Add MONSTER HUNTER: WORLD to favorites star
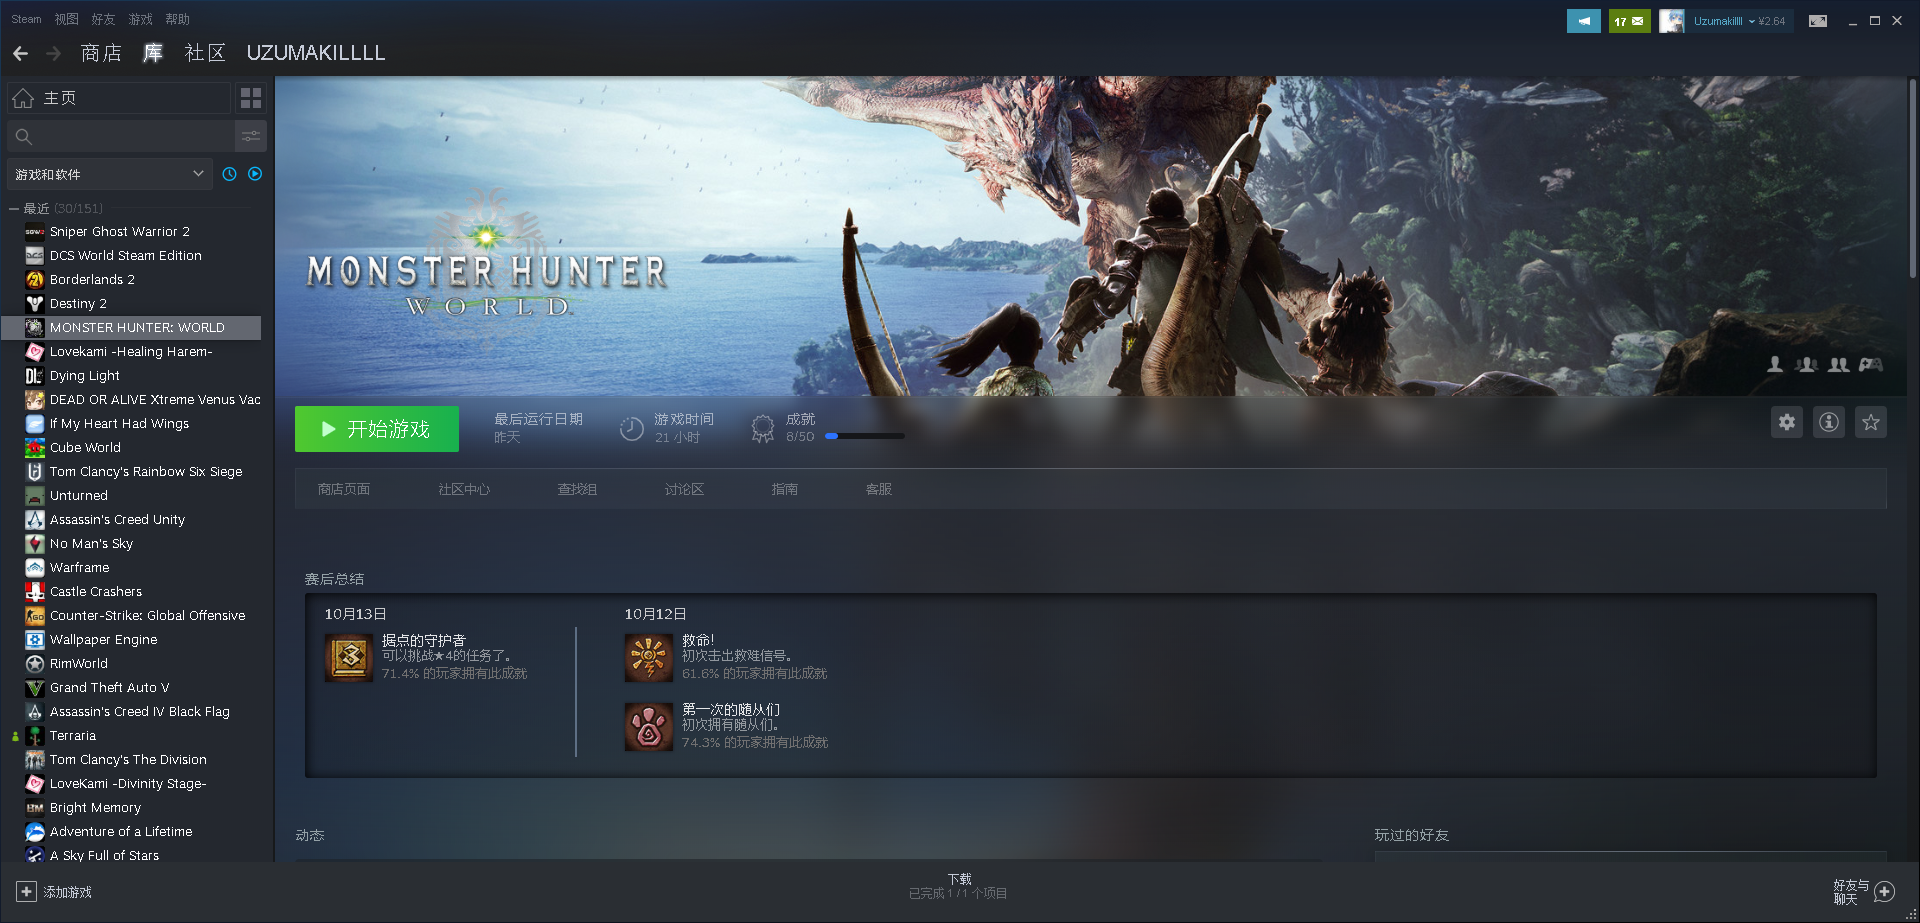 tap(1871, 422)
